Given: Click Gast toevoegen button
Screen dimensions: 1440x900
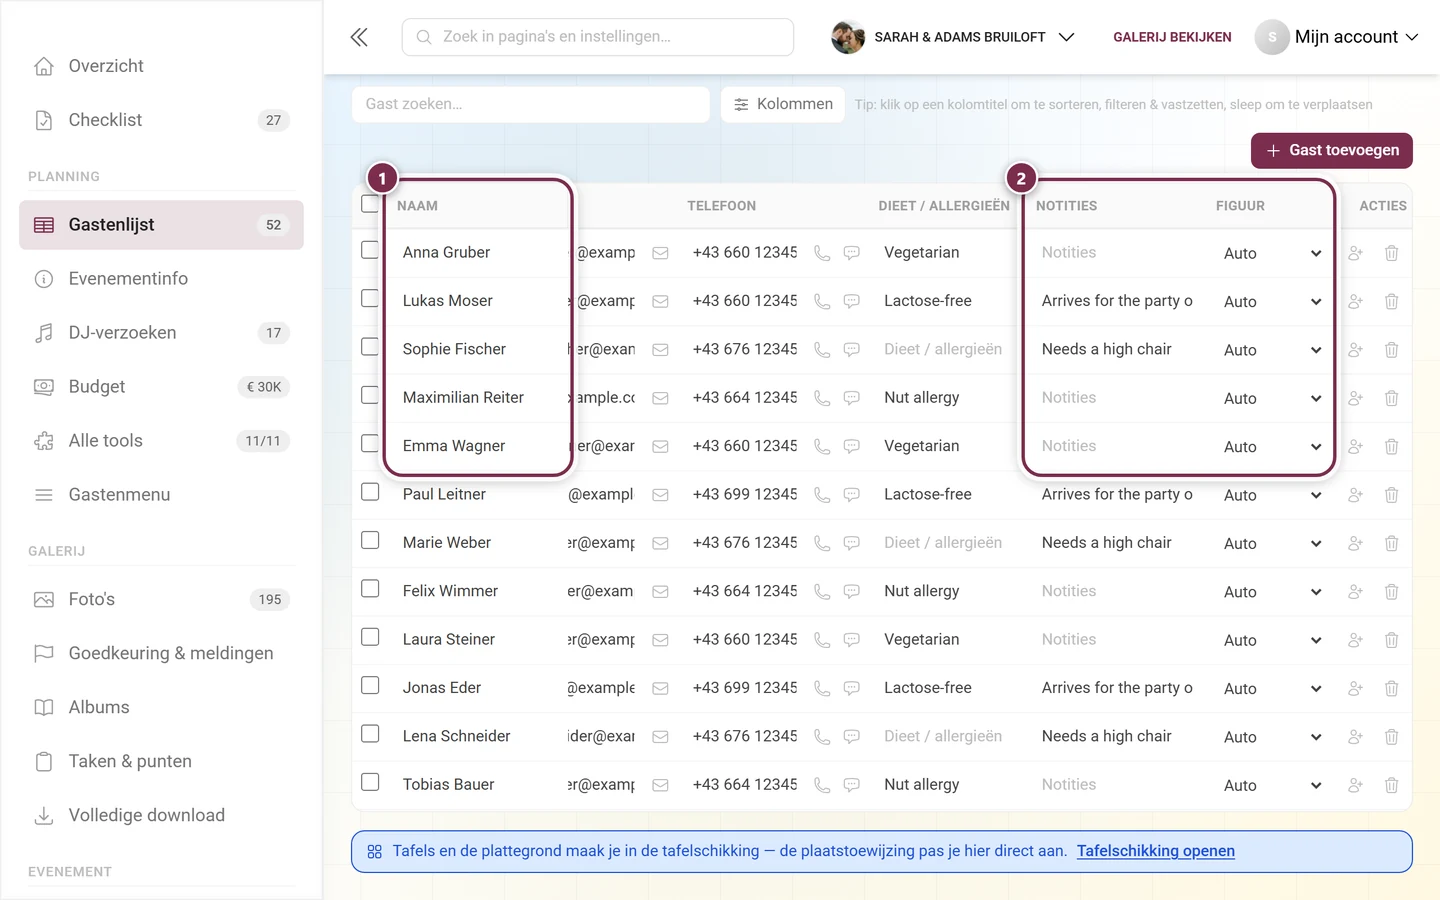Looking at the screenshot, I should (x=1331, y=150).
